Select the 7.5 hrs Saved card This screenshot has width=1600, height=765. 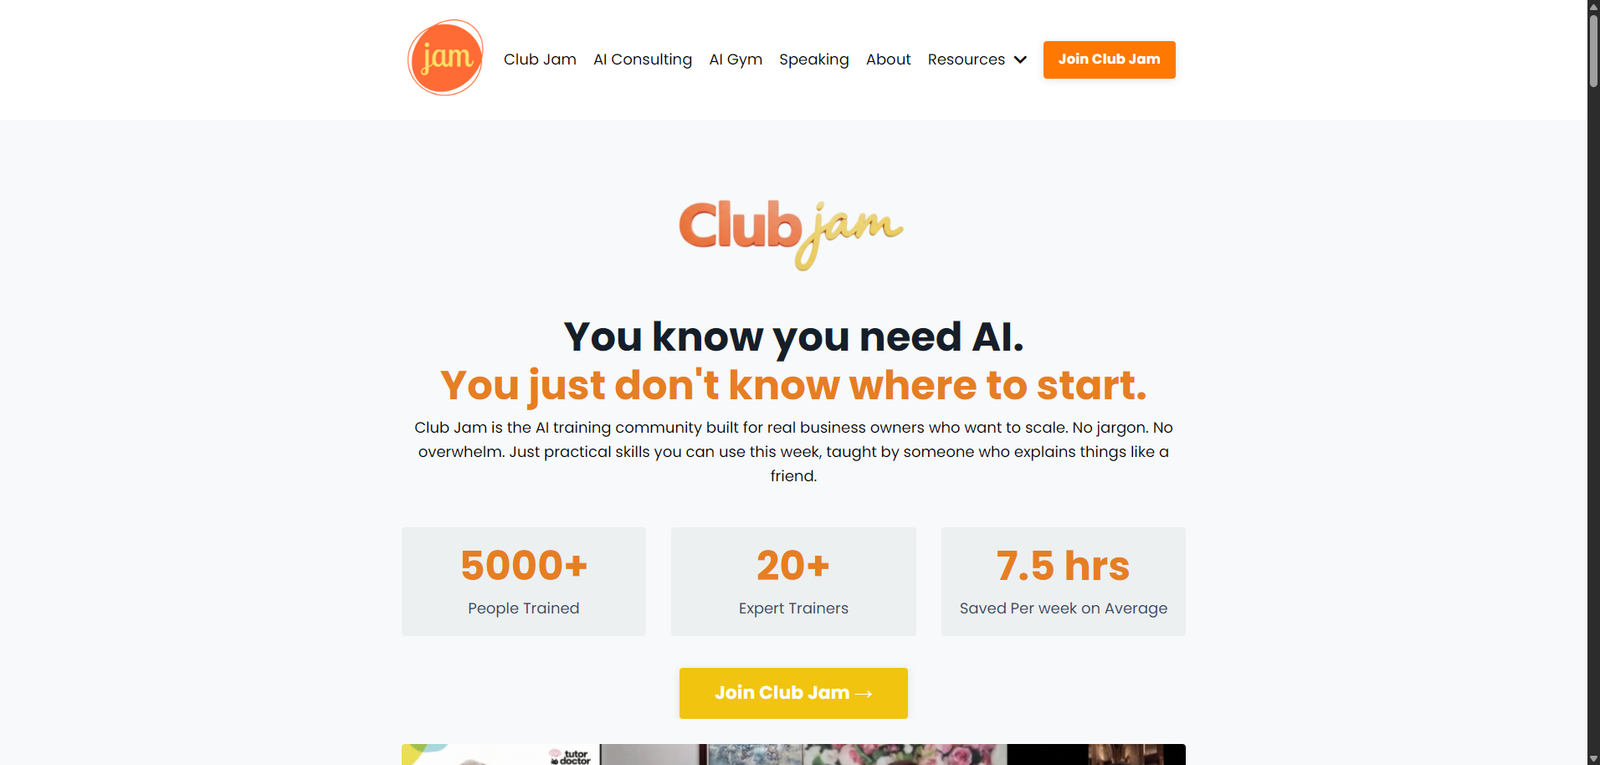pyautogui.click(x=1063, y=581)
